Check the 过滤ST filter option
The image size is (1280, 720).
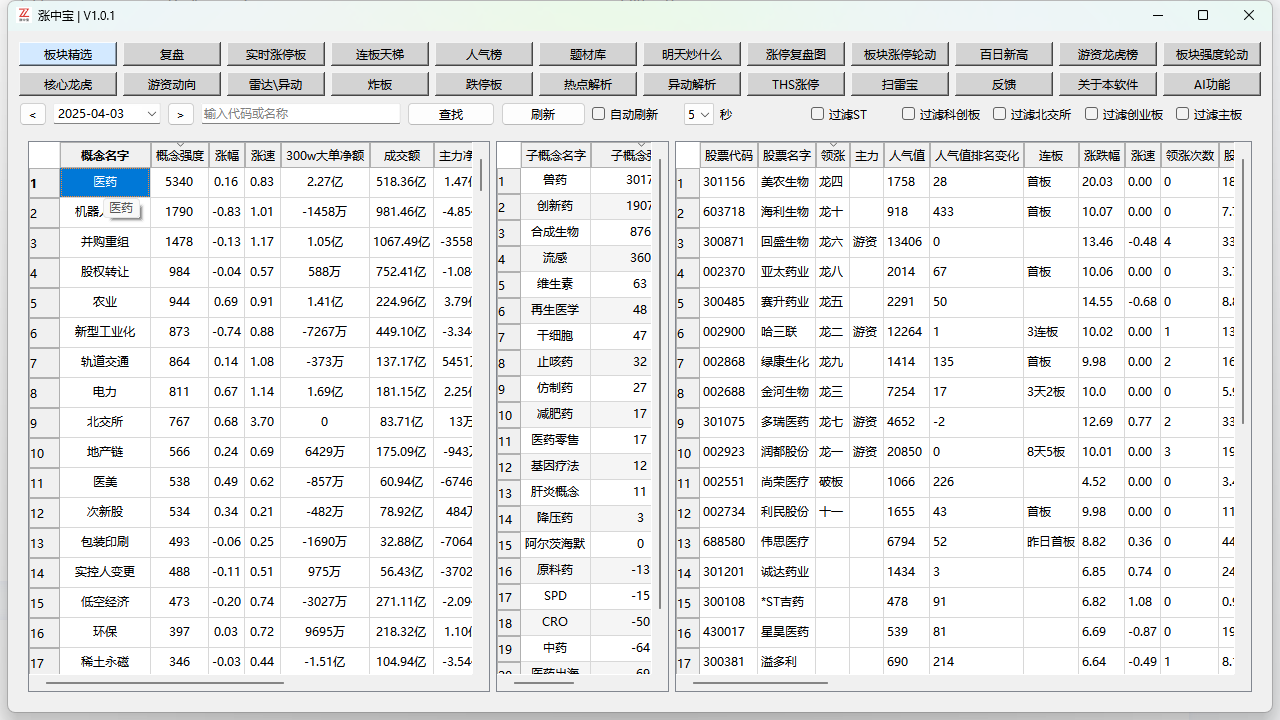tap(817, 114)
